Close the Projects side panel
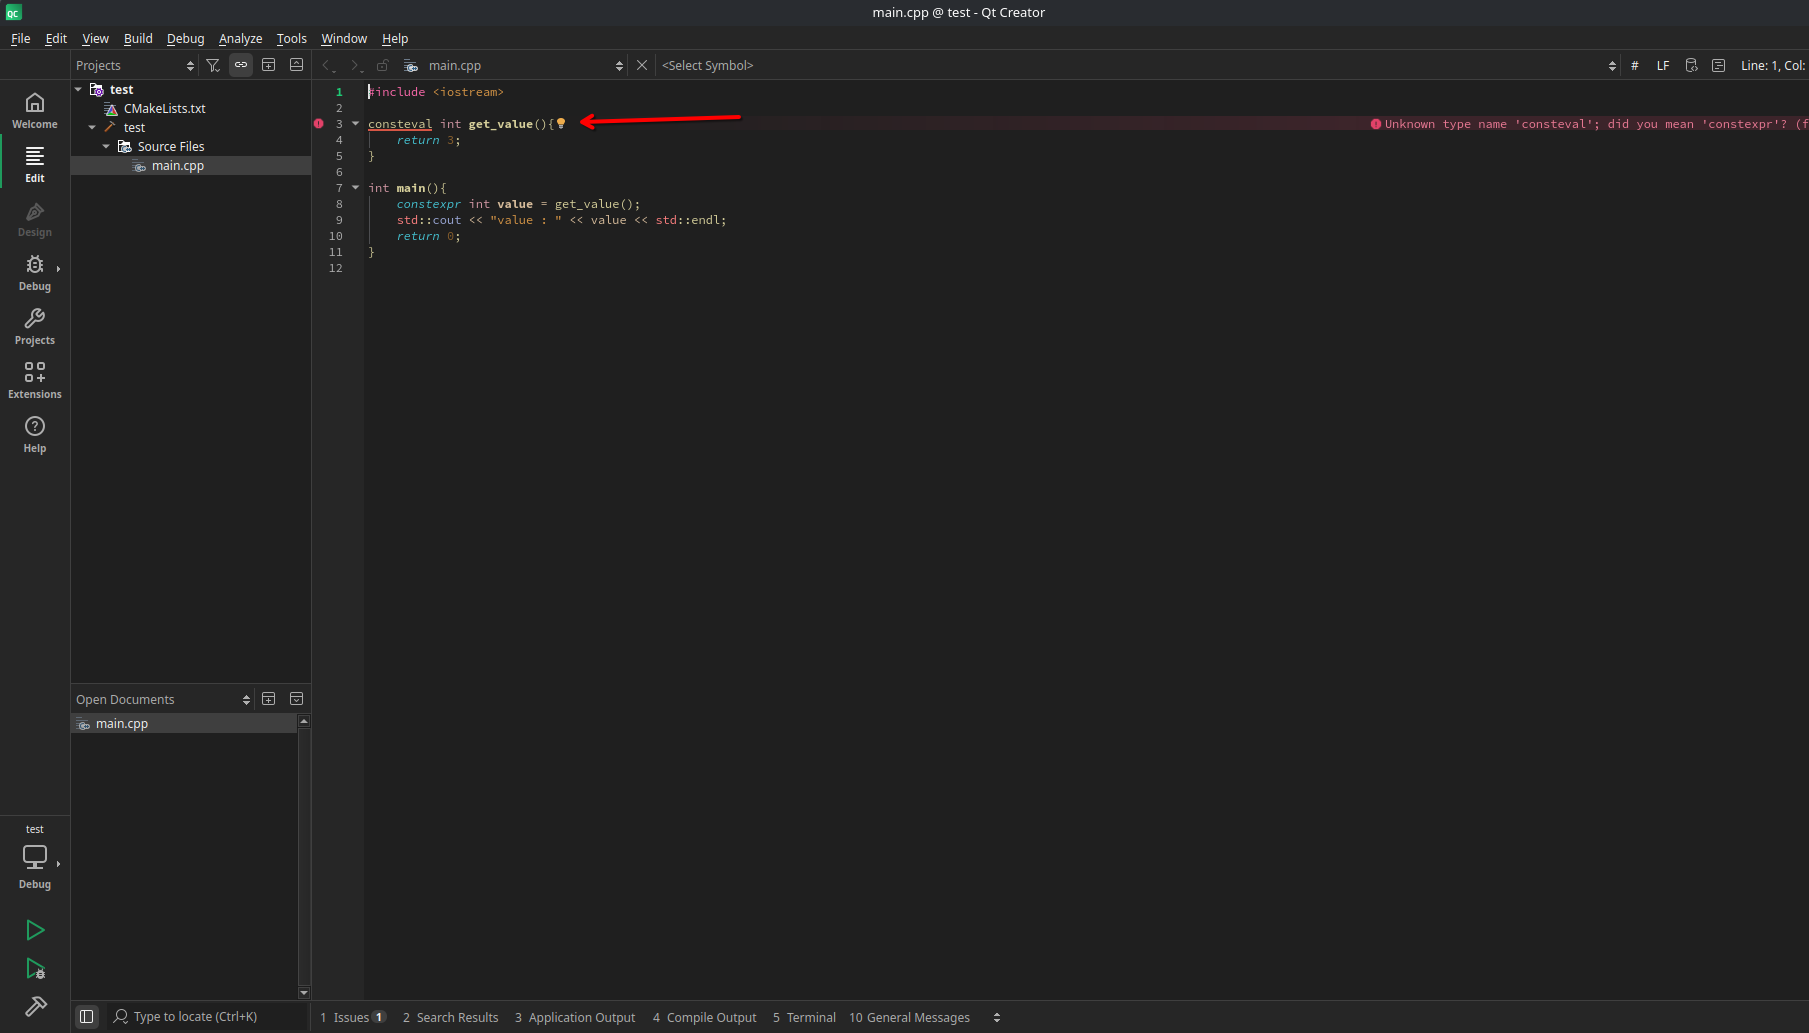The width and height of the screenshot is (1809, 1033). (x=296, y=65)
